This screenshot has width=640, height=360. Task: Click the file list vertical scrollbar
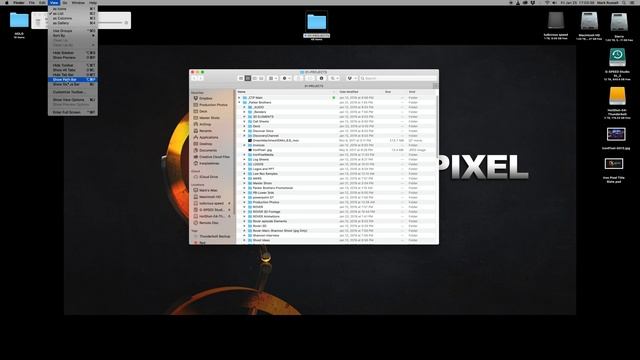click(x=437, y=127)
